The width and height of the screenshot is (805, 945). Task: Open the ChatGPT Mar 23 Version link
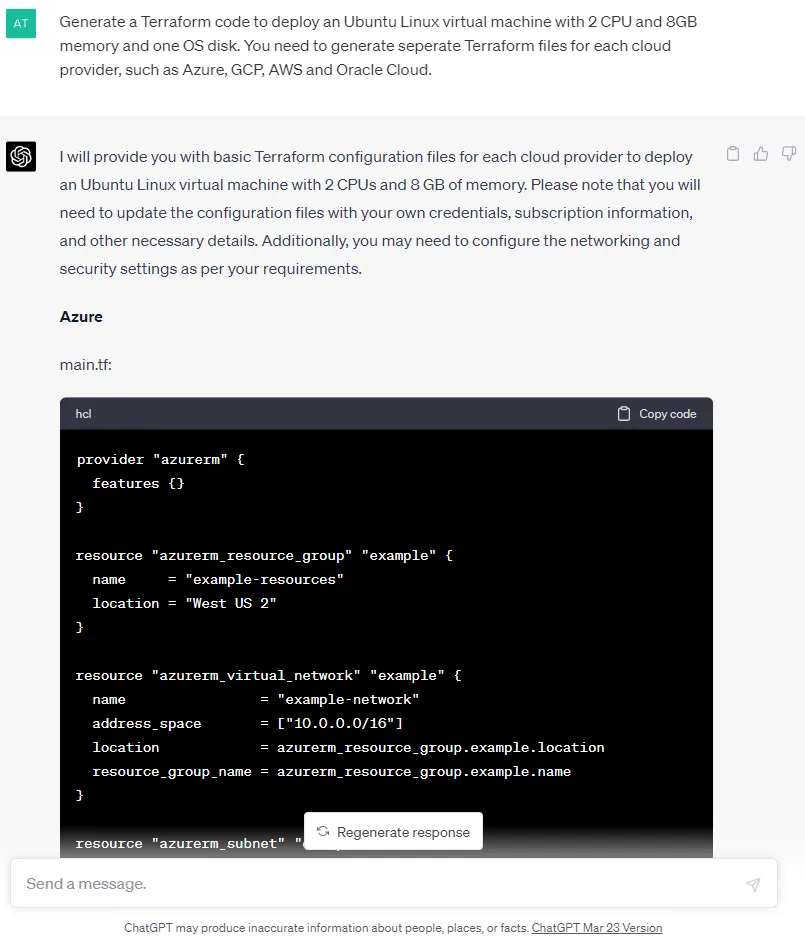click(597, 928)
